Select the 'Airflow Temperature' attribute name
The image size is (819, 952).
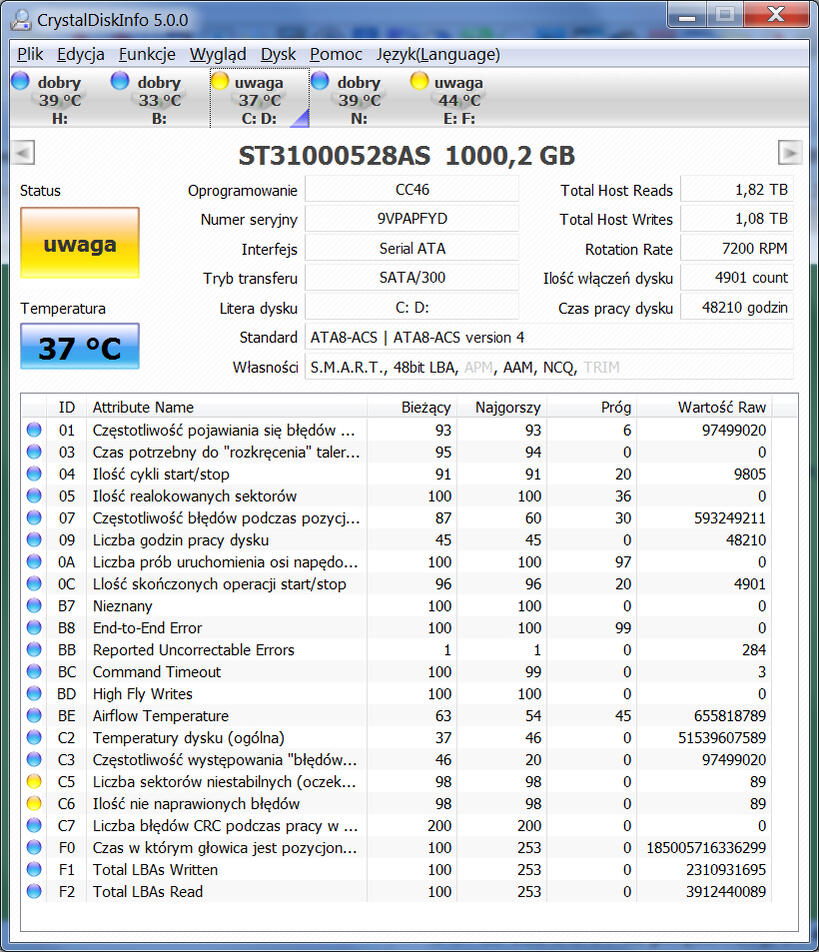160,716
